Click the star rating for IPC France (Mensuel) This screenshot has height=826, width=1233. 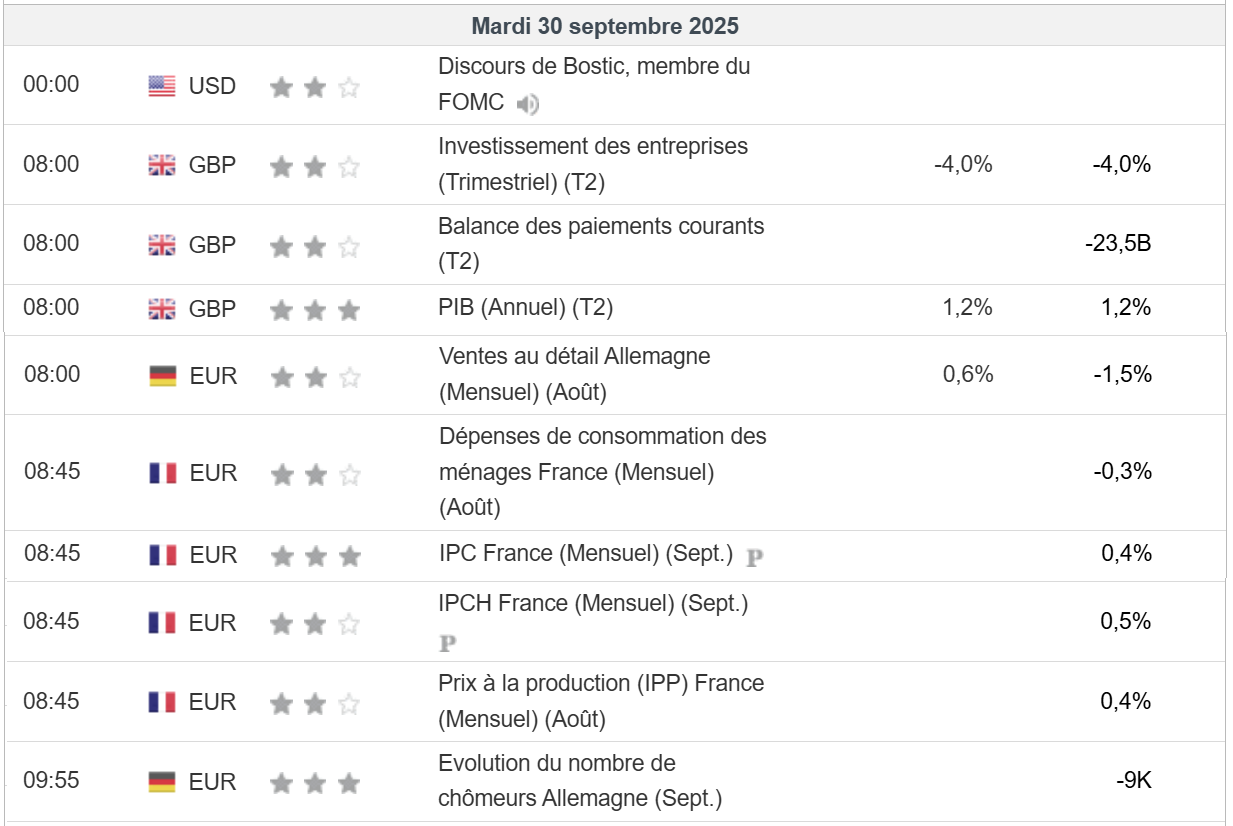click(x=314, y=556)
